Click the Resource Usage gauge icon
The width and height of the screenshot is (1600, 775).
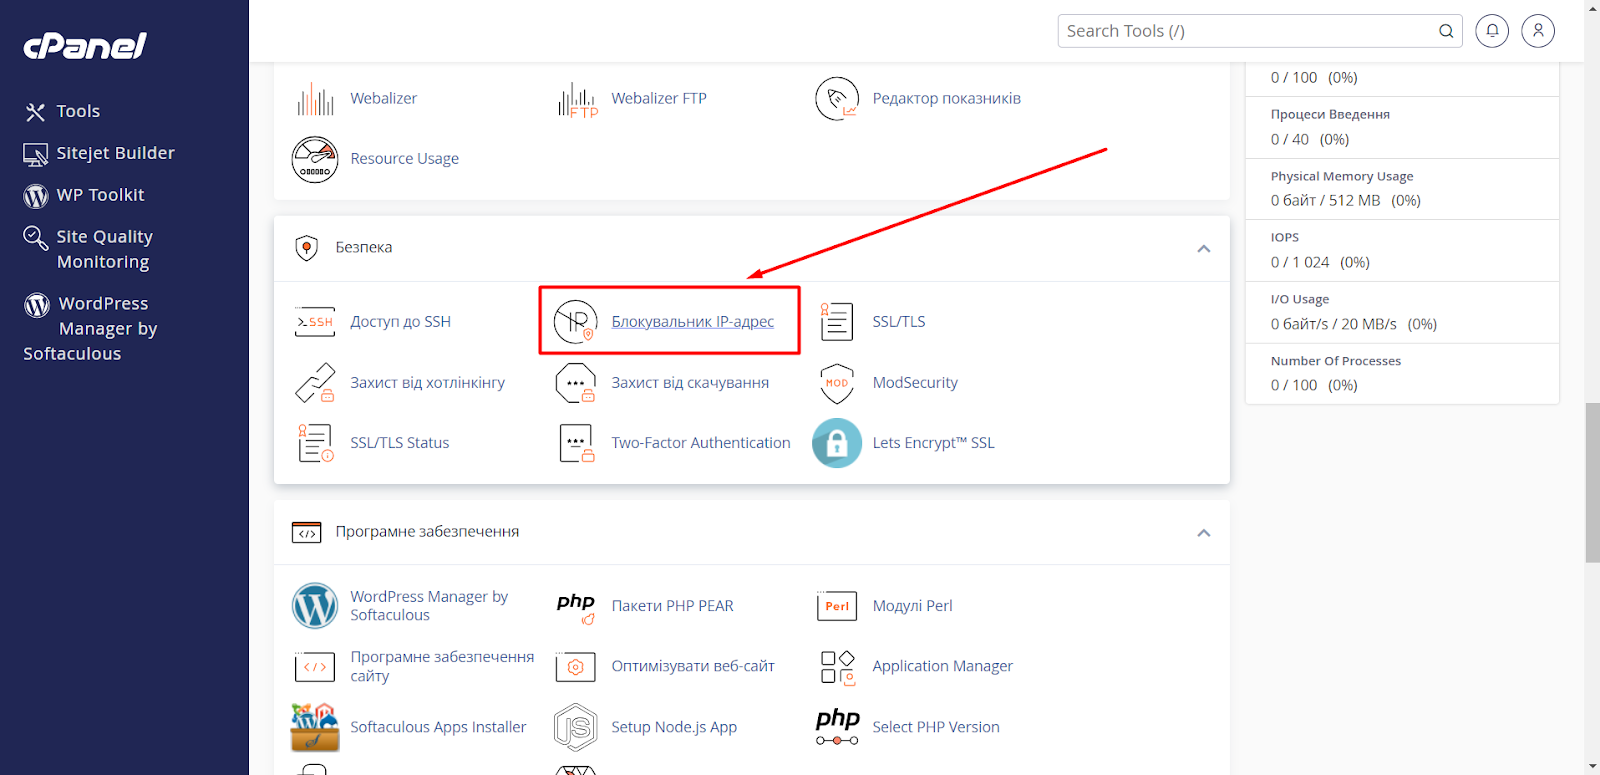click(315, 159)
